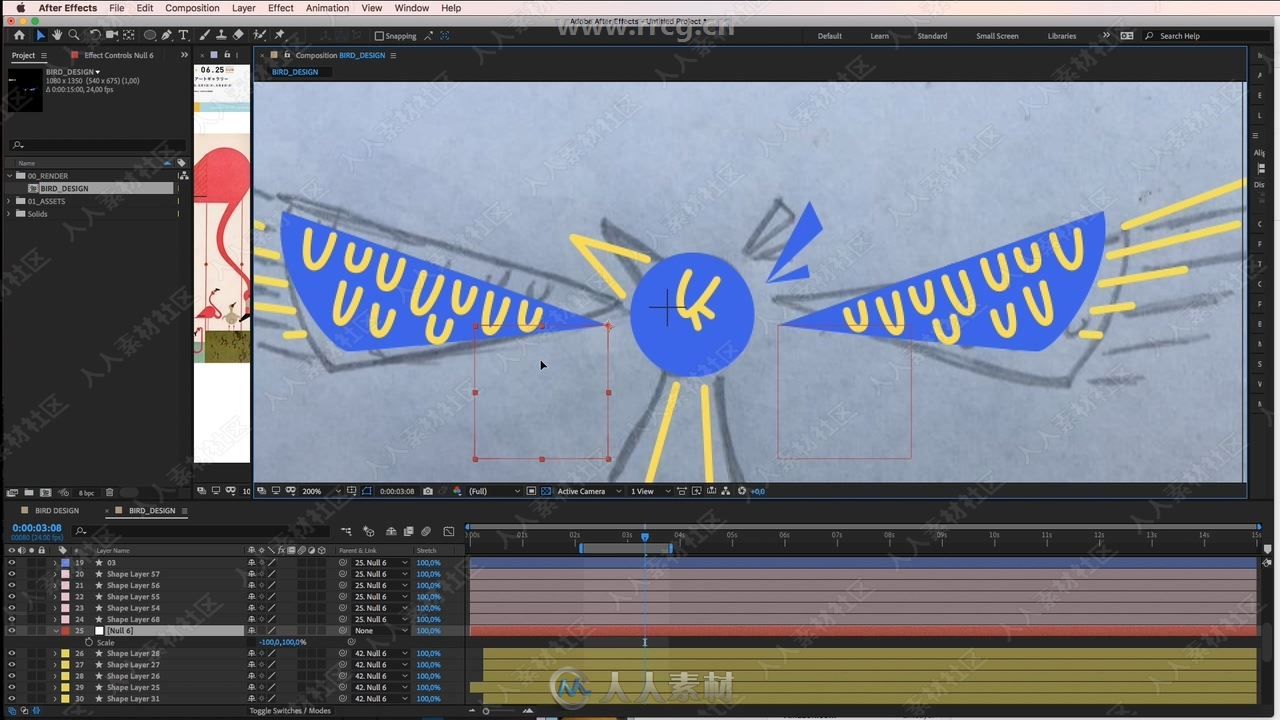This screenshot has height=720, width=1280.
Task: Click the yellow label color of layer 26
Action: (66, 653)
